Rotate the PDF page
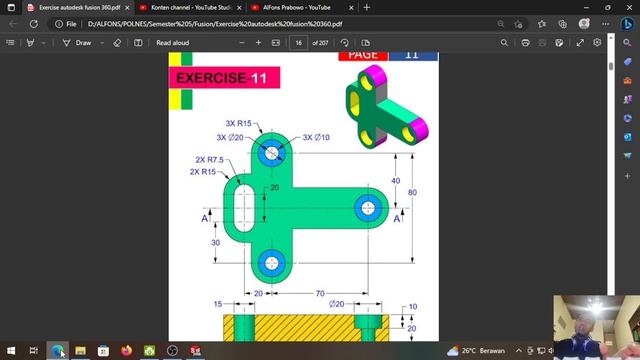The height and width of the screenshot is (360, 640). [344, 43]
